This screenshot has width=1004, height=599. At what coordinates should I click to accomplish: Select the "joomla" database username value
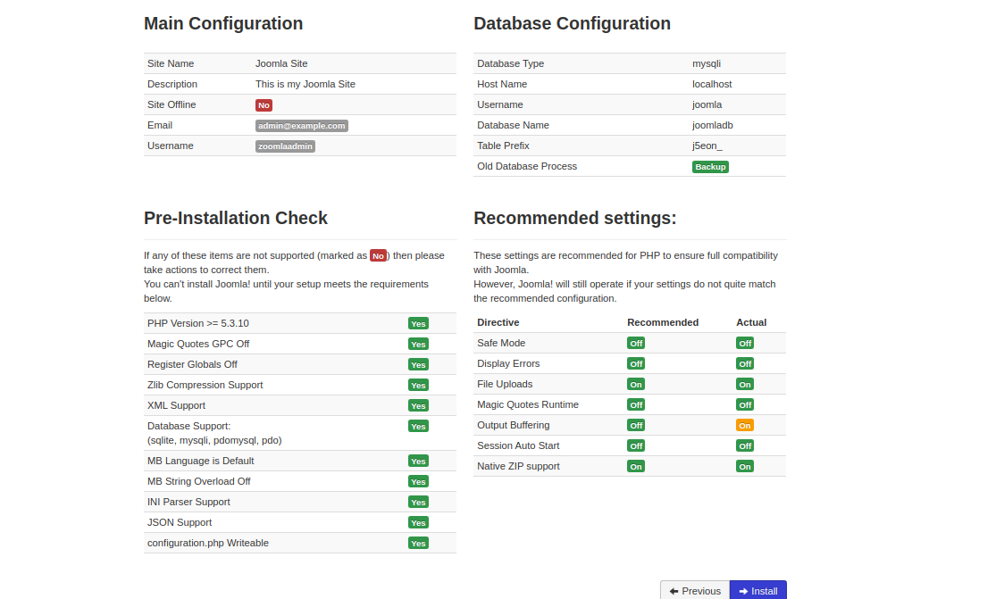pos(707,104)
